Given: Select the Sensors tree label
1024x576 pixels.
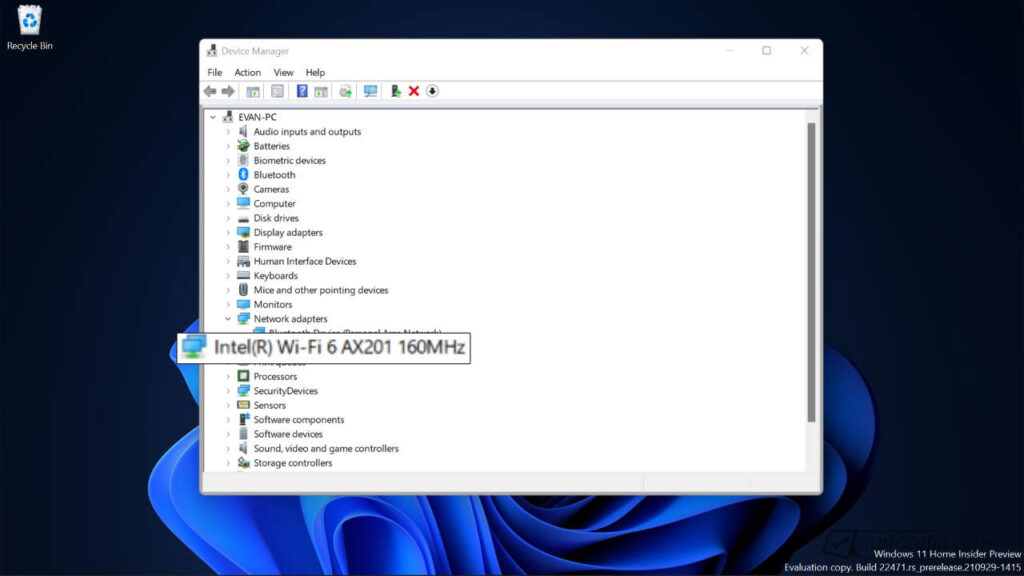Looking at the screenshot, I should pos(270,405).
